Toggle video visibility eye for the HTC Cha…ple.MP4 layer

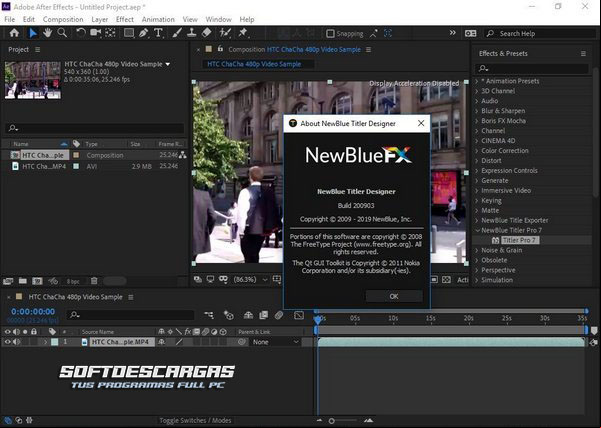point(7,342)
